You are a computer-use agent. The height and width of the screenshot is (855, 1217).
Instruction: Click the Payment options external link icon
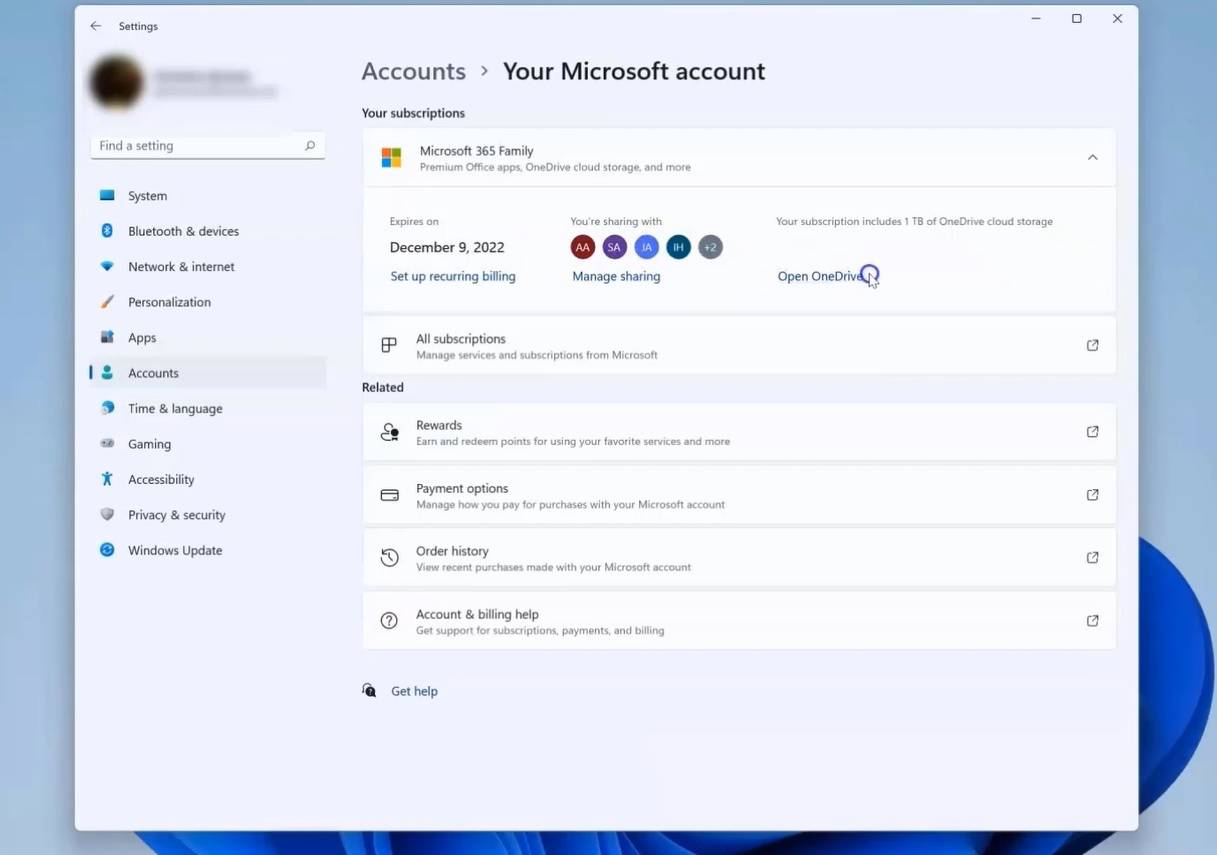[1092, 494]
